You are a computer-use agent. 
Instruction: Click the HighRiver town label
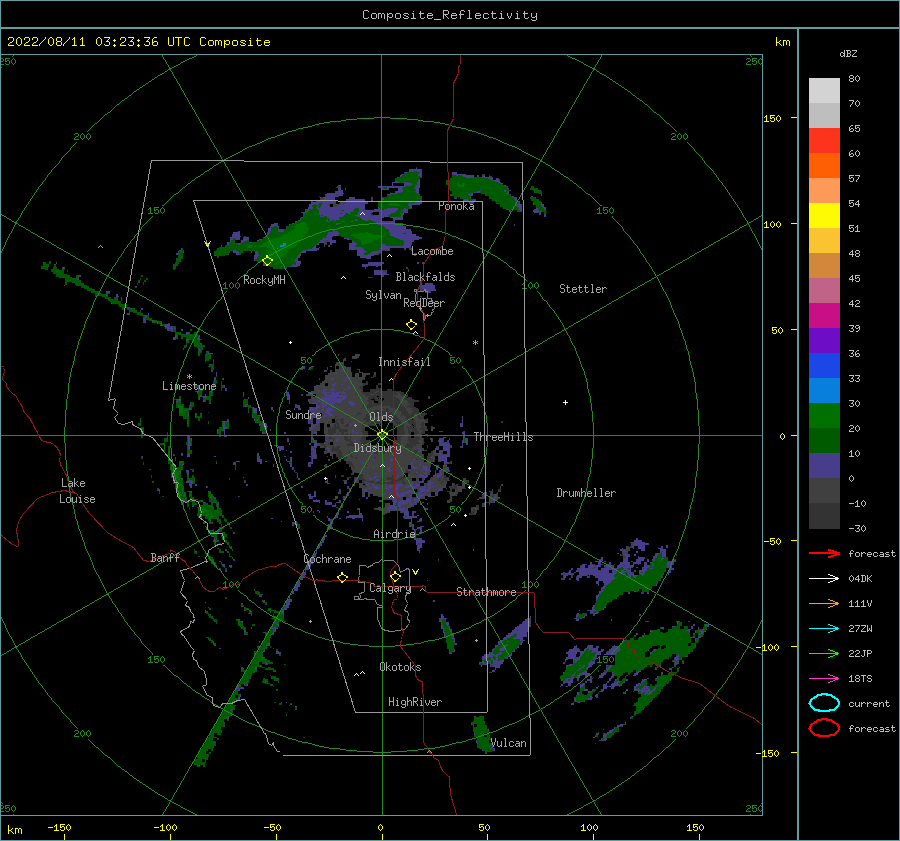tap(415, 702)
